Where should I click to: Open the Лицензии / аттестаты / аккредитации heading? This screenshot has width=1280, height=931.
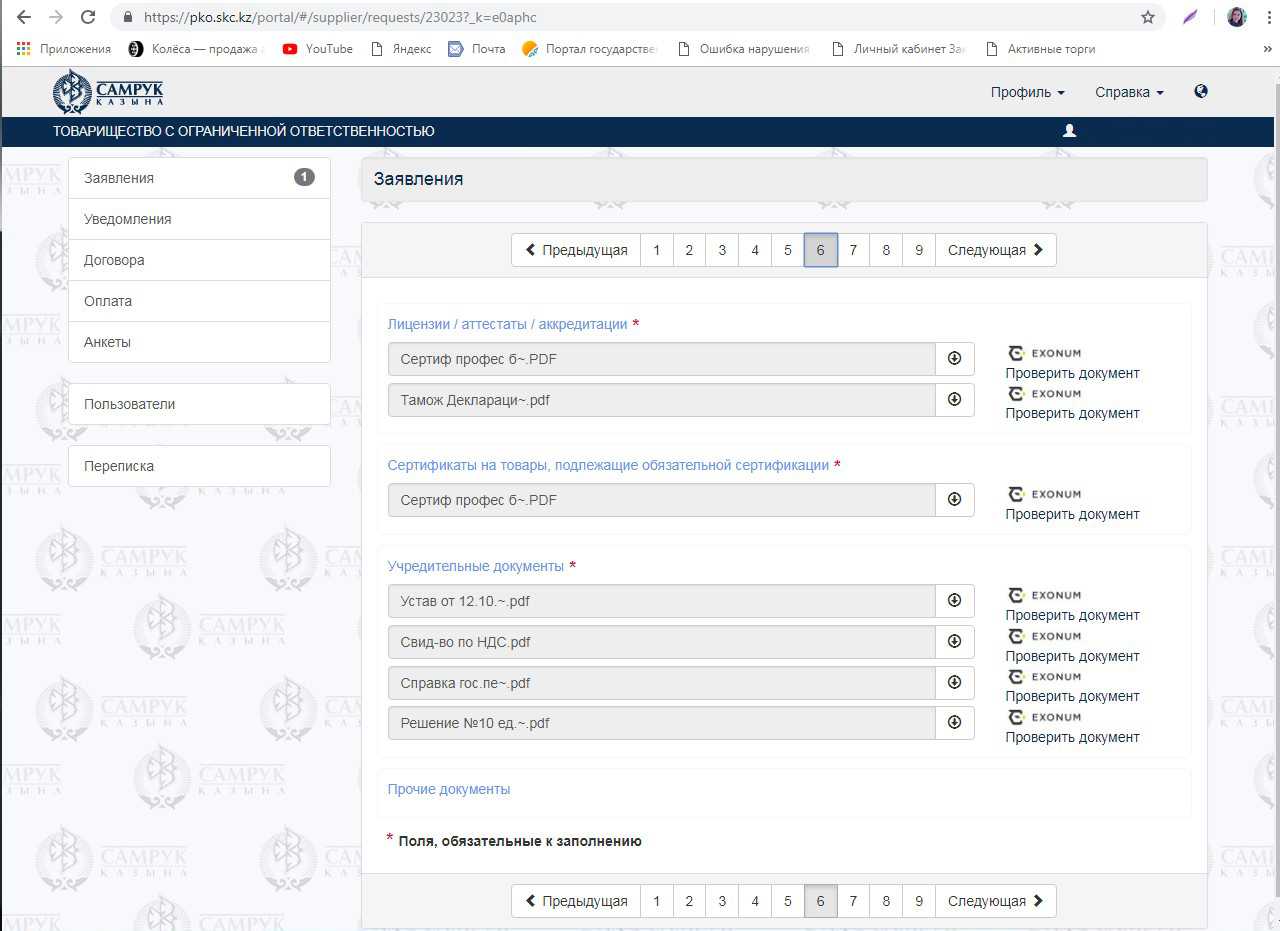click(x=507, y=324)
